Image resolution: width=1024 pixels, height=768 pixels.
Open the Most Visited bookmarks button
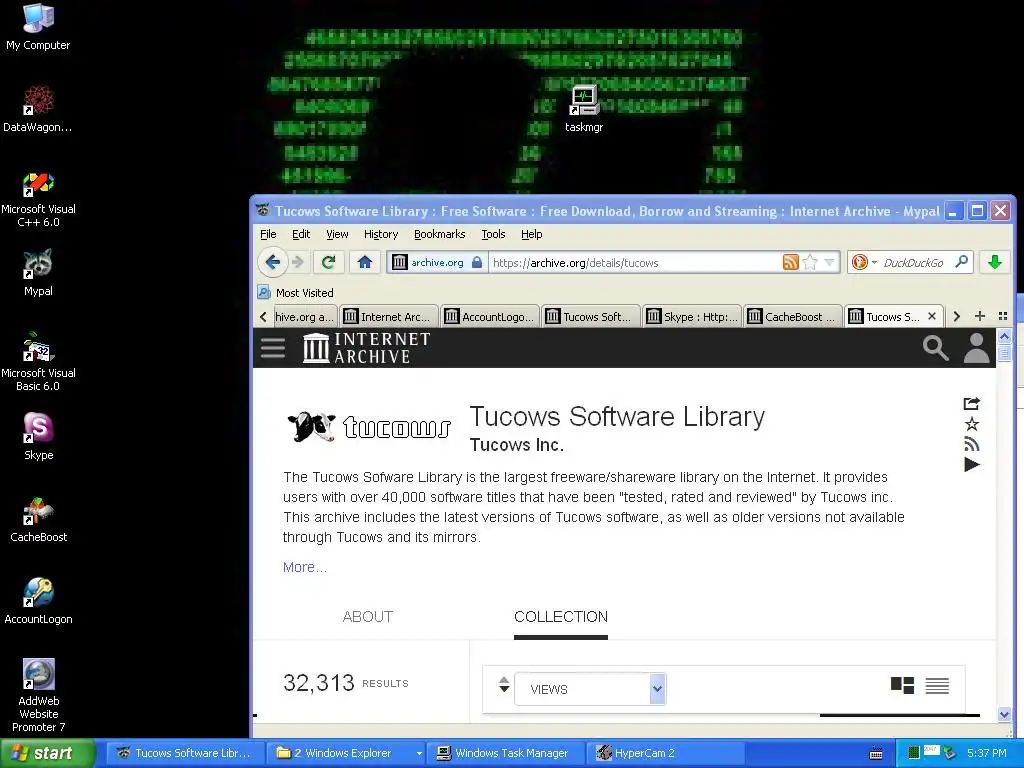pos(295,293)
